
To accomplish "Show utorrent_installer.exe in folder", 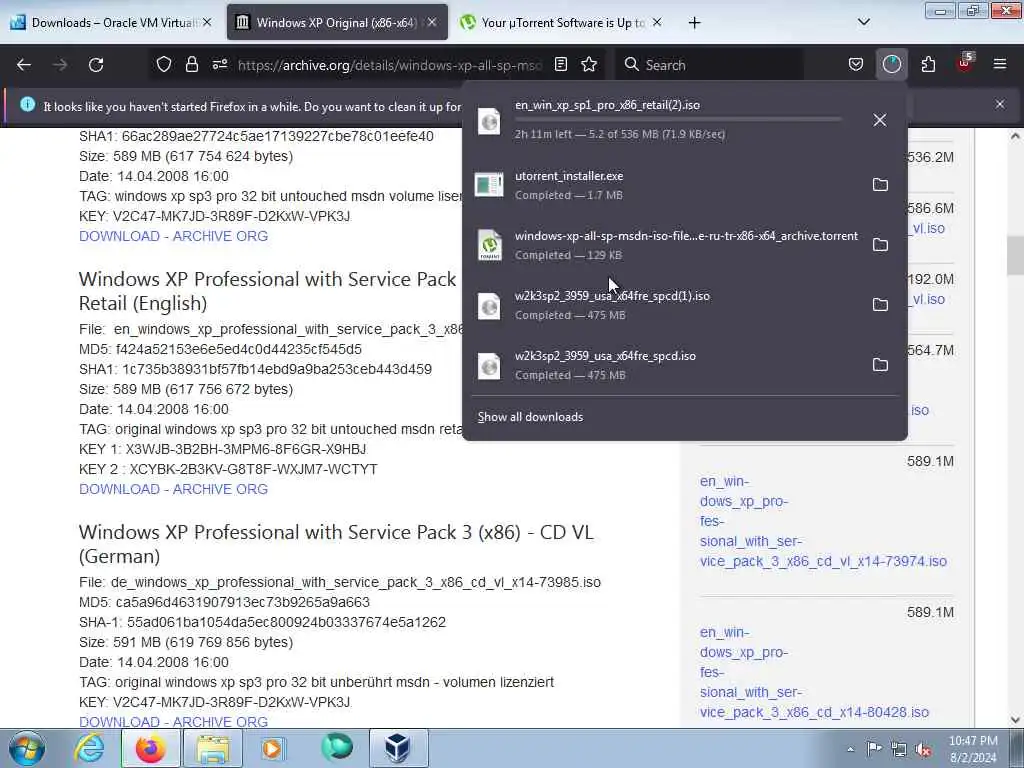I will click(880, 185).
